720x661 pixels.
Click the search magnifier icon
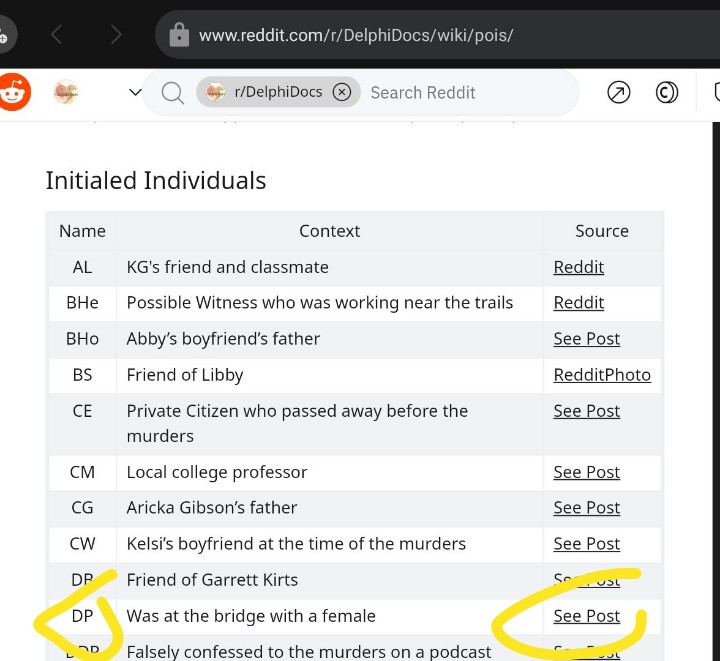point(173,93)
